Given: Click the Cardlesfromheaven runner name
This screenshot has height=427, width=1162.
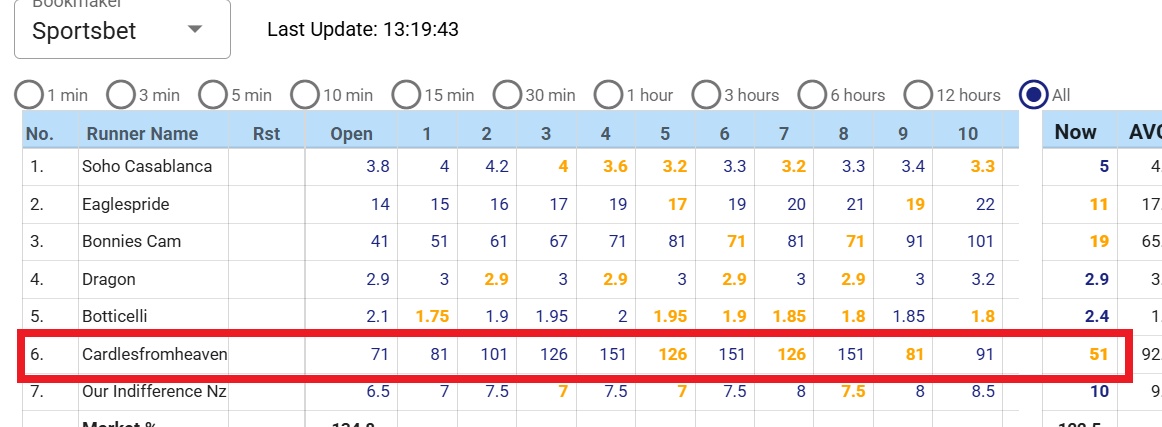Looking at the screenshot, I should (154, 354).
